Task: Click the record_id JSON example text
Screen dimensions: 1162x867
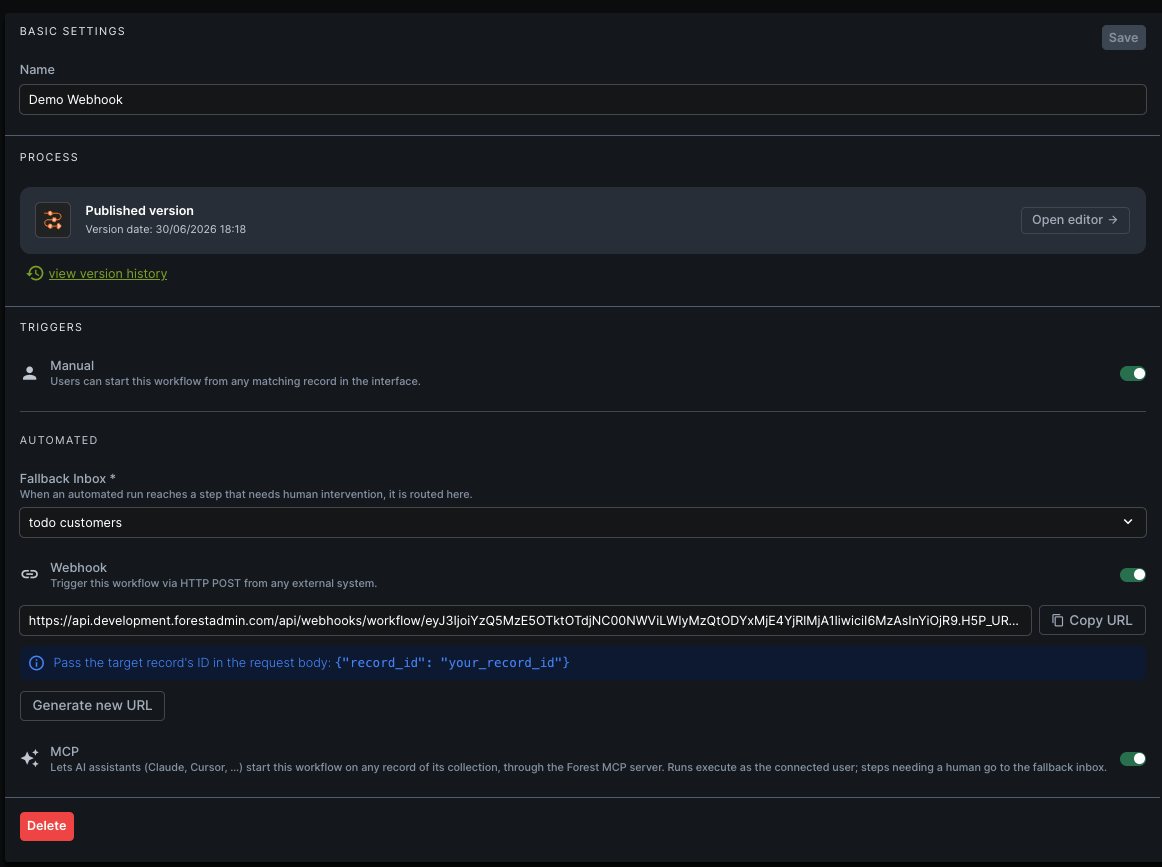Action: [x=452, y=663]
